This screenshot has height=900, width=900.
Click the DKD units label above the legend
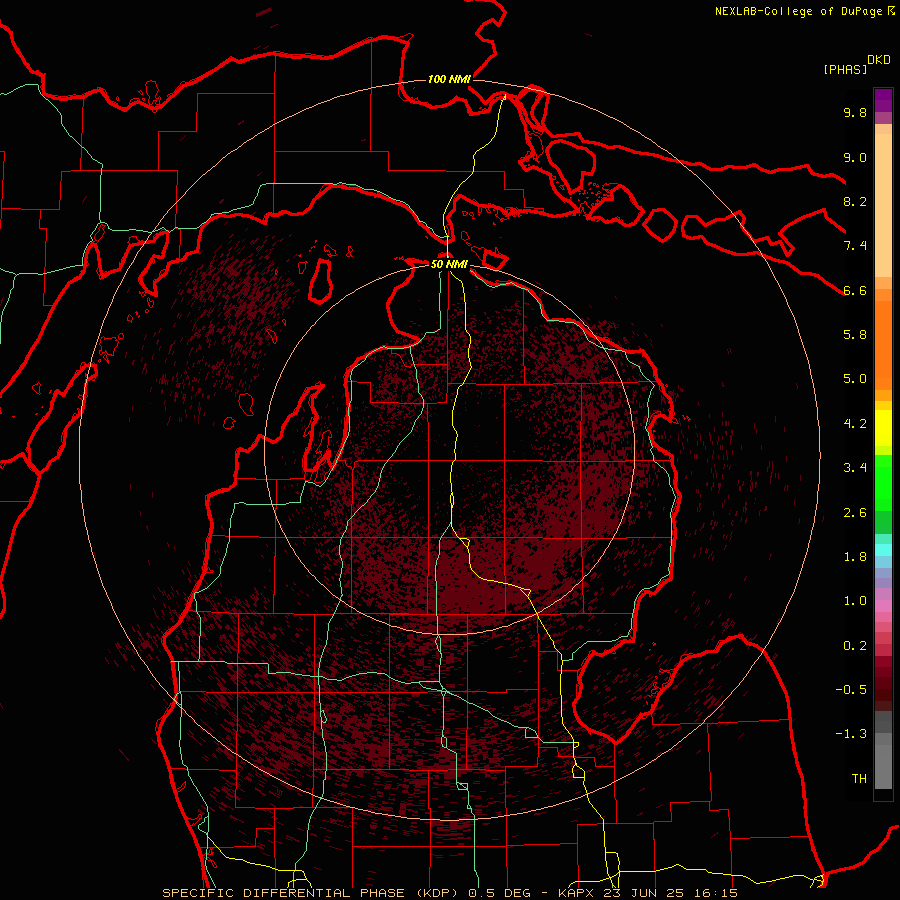click(x=879, y=60)
